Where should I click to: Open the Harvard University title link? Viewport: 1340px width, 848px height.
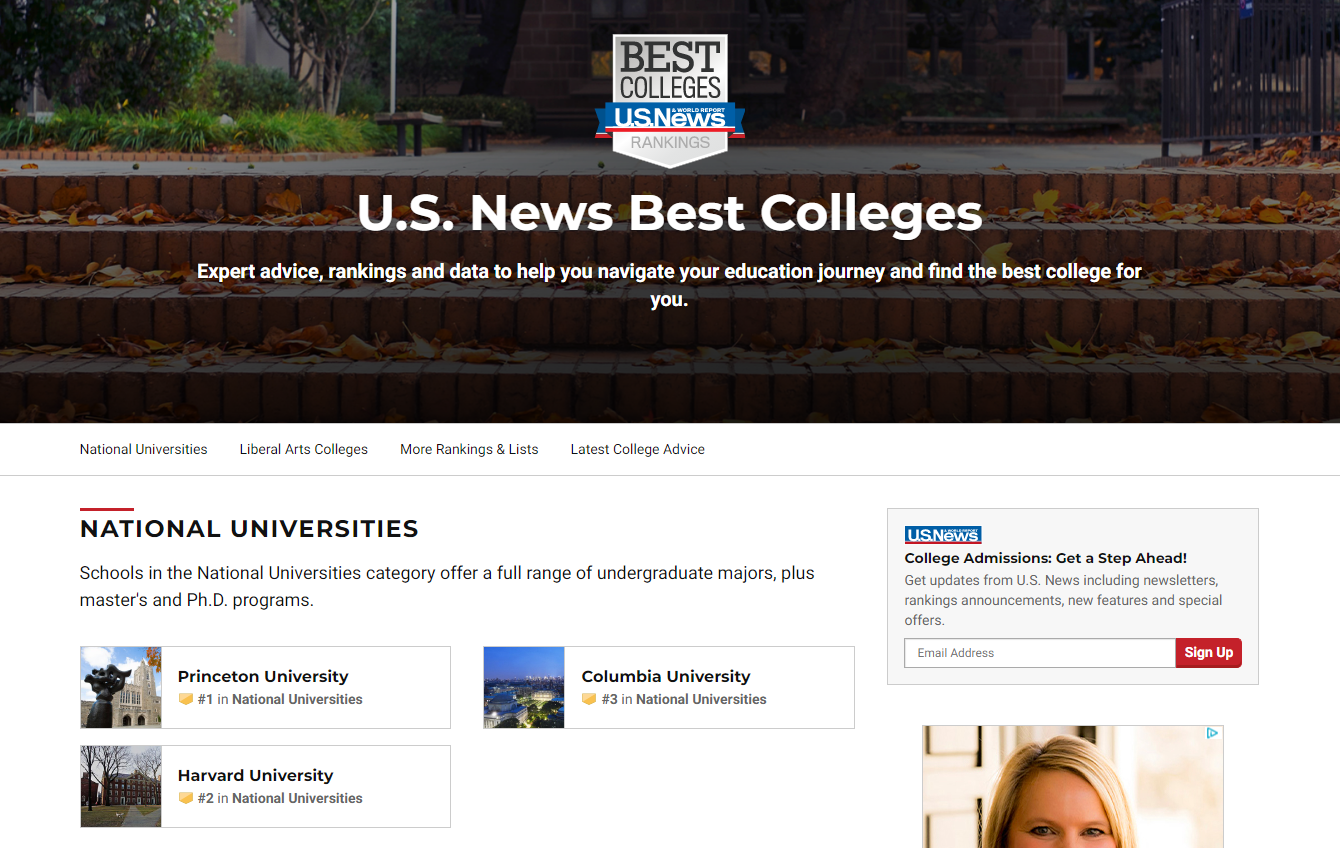coord(255,776)
